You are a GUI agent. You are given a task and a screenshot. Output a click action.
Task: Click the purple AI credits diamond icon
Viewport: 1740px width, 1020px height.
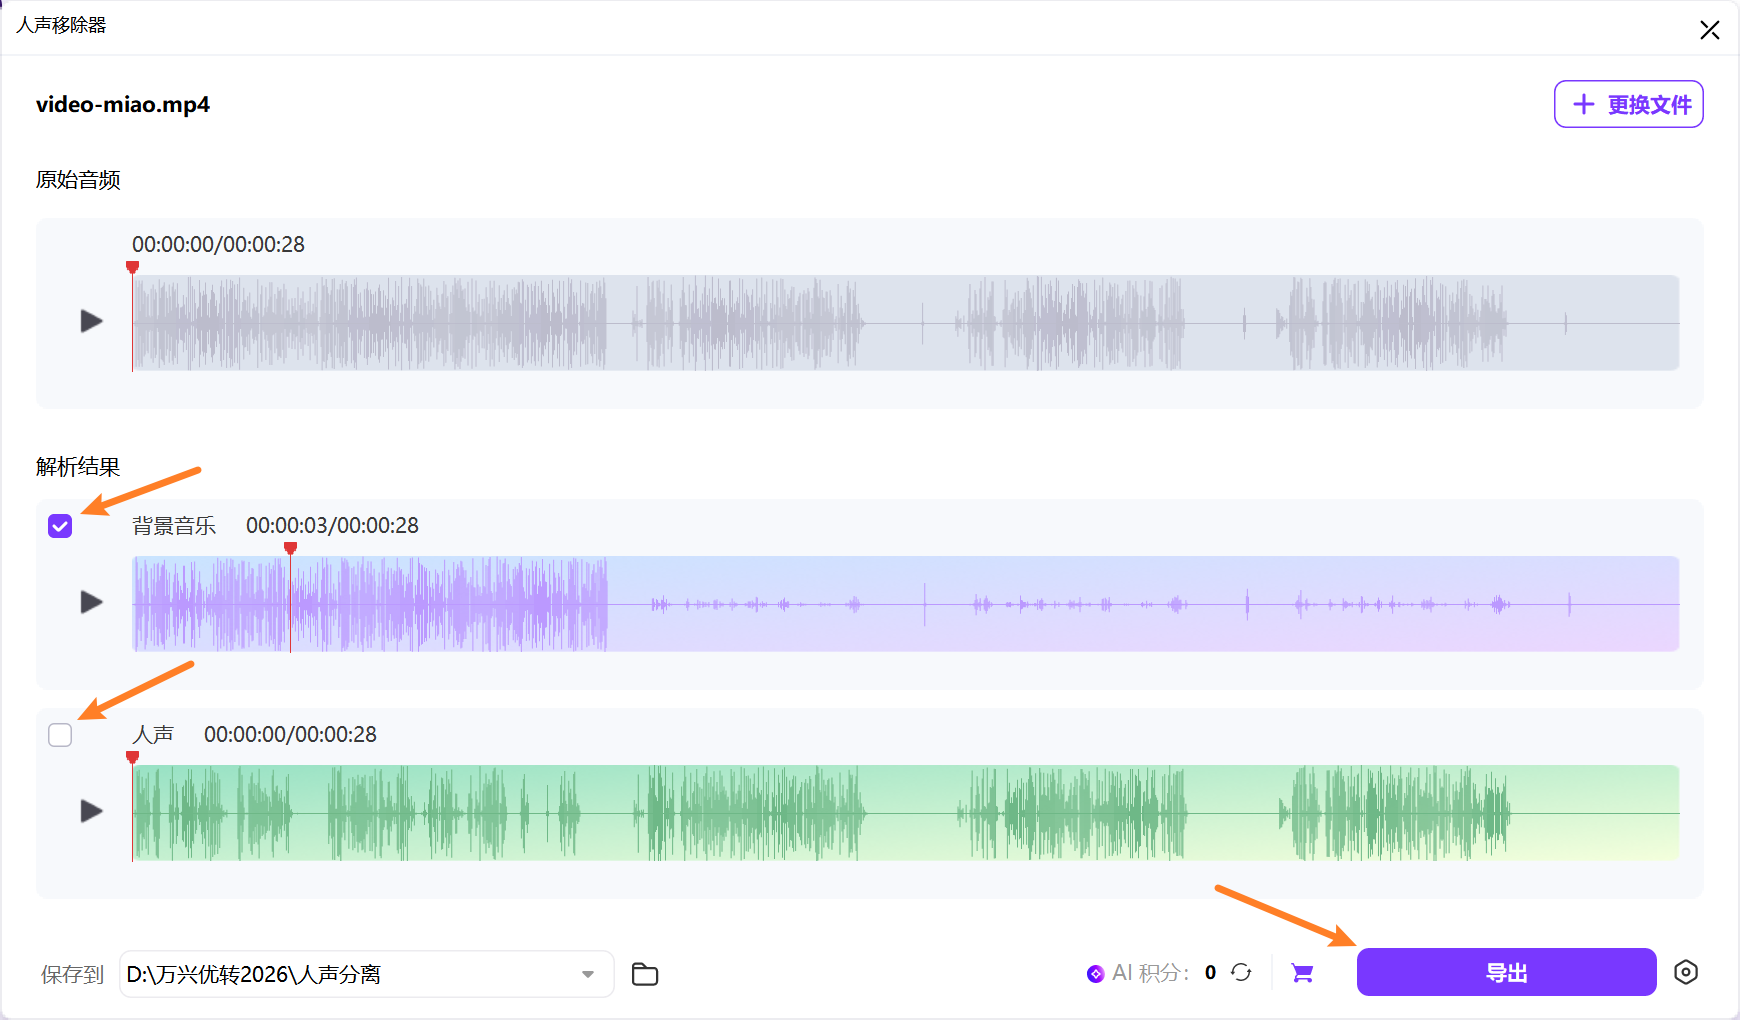[1095, 974]
